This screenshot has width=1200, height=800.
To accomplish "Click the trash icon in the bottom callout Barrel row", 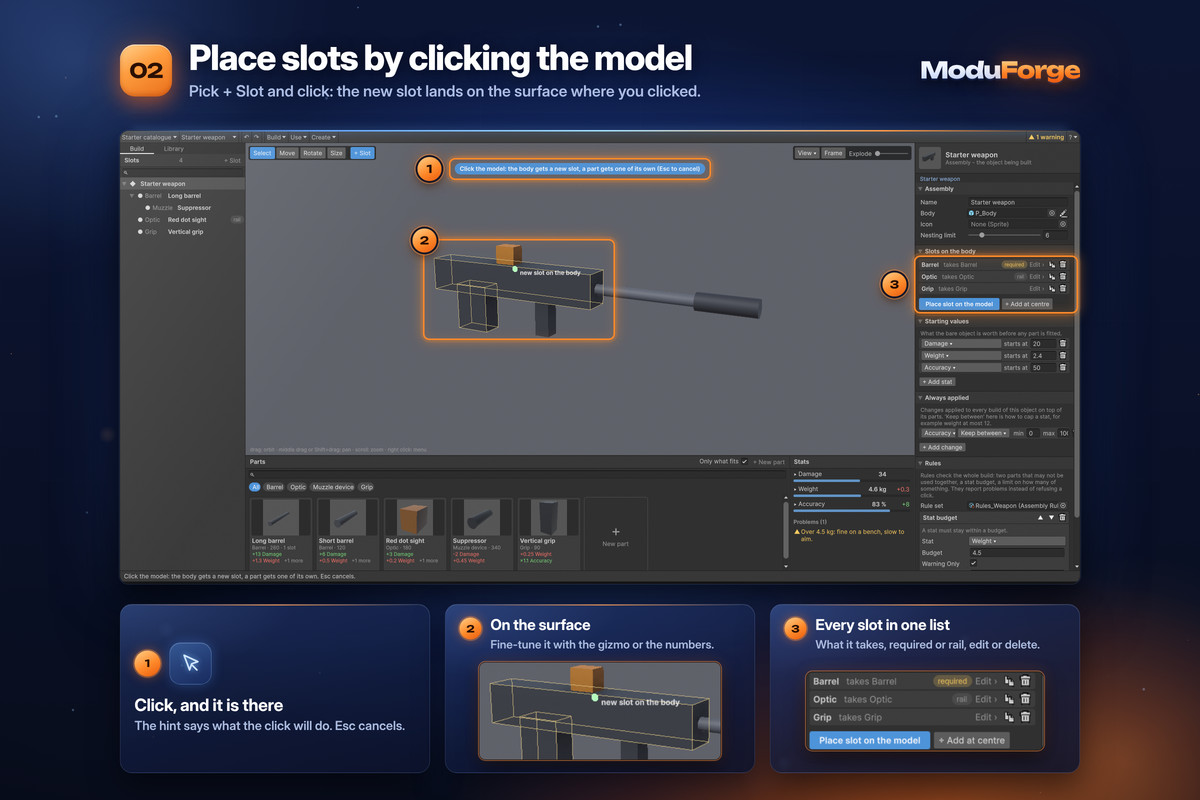I will (x=1025, y=681).
